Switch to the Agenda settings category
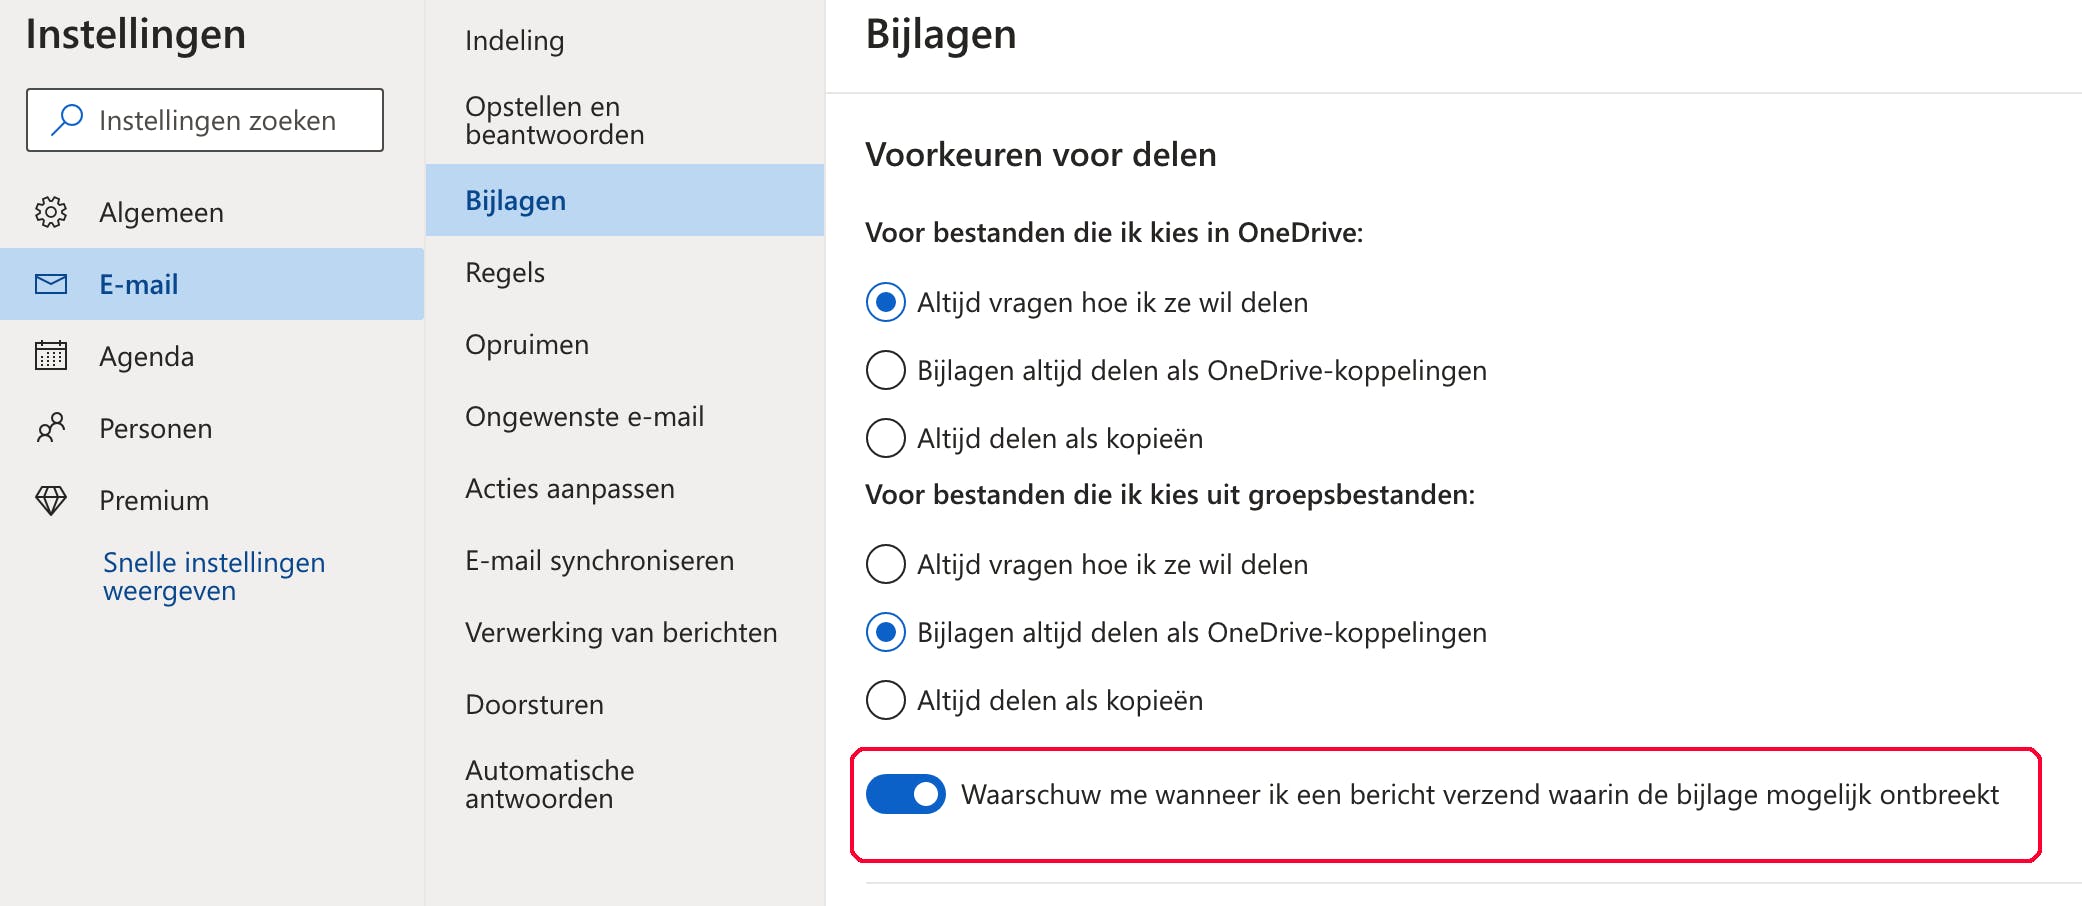This screenshot has height=906, width=2082. (x=146, y=356)
